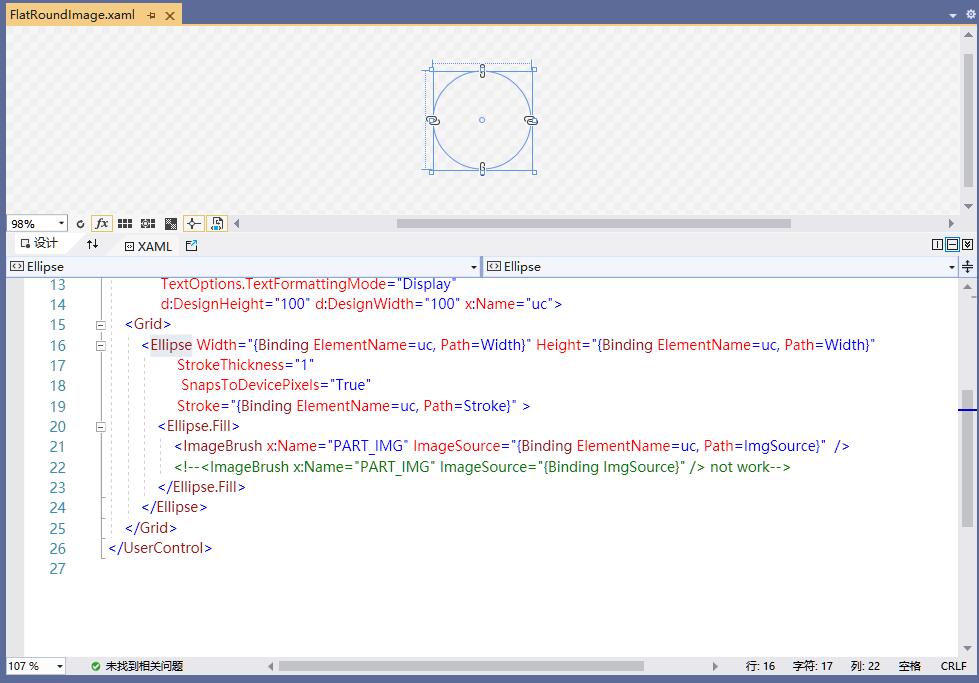This screenshot has height=683, width=979.
Task: Open the document tab list dropdown arrow
Action: (953, 15)
